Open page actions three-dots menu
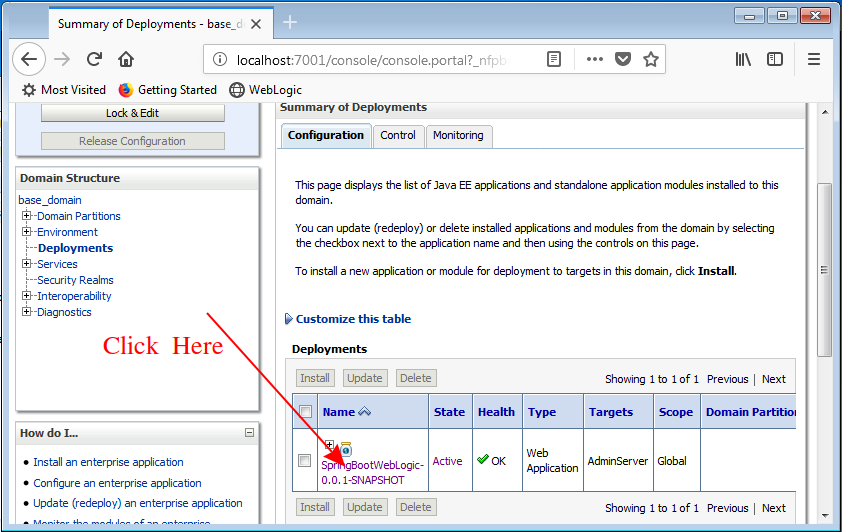Viewport: 842px width, 532px height. [594, 59]
